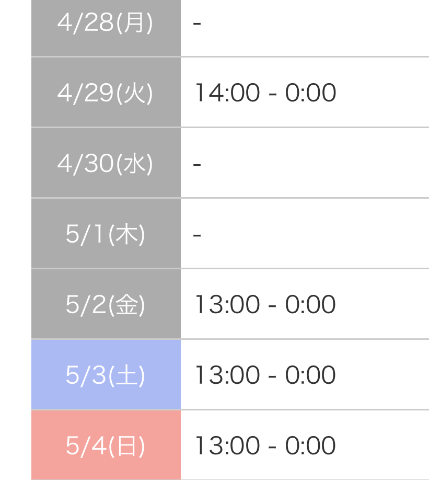Click the 14:00 - 0:00 schedule for 4/29

[x=266, y=92]
